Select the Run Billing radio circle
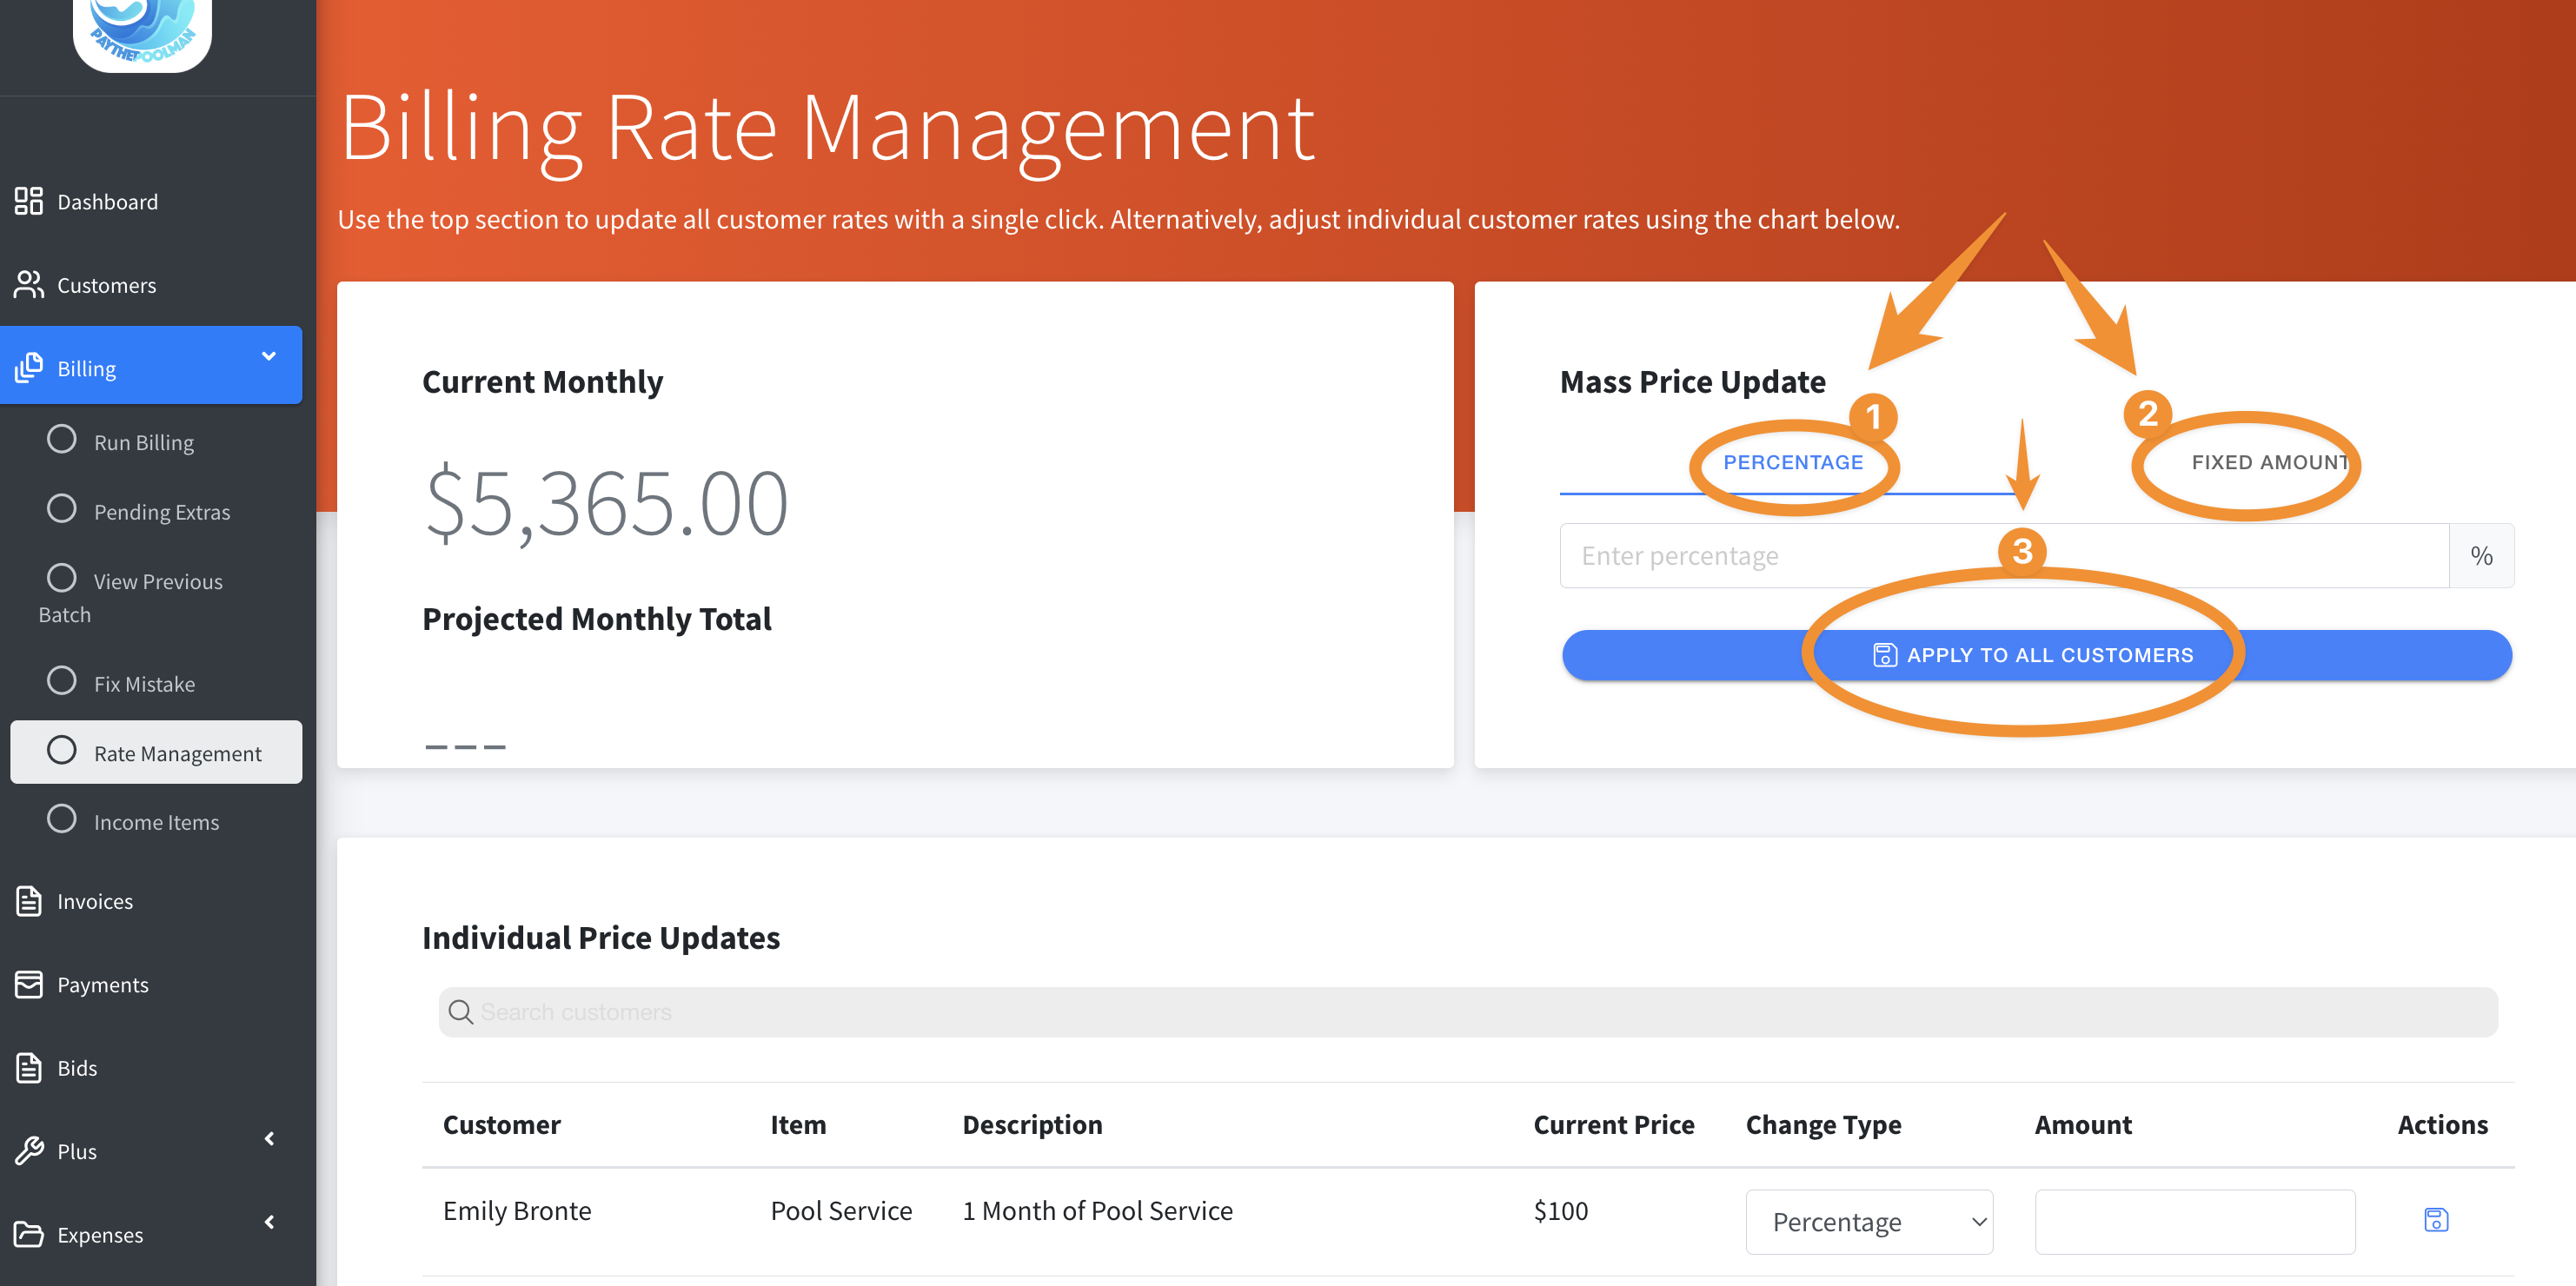The width and height of the screenshot is (2576, 1286). point(62,439)
